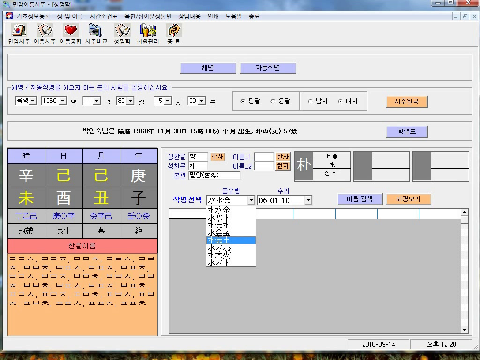Screen dimensions: 480x360
Task: Click the upper small orange button before the 朴 box
Action: pos(283,157)
